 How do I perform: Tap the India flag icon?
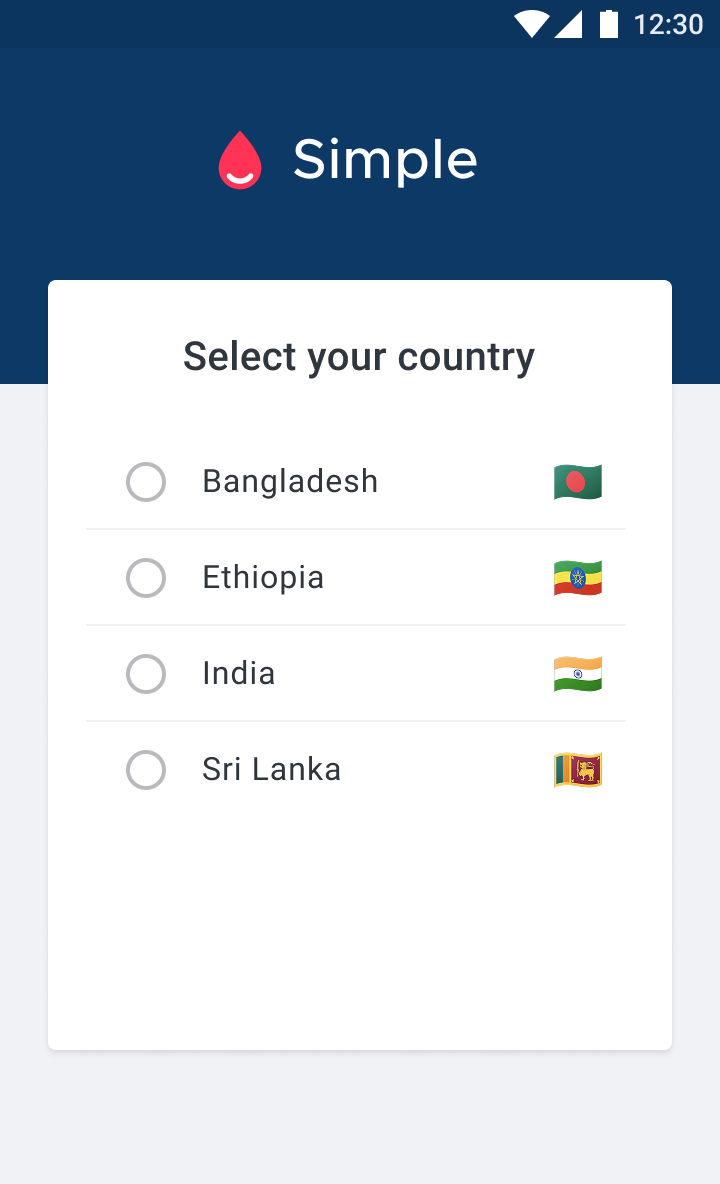point(578,674)
